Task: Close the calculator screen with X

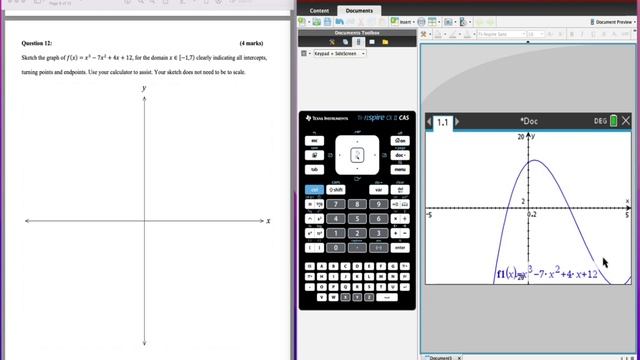Action: click(x=626, y=121)
